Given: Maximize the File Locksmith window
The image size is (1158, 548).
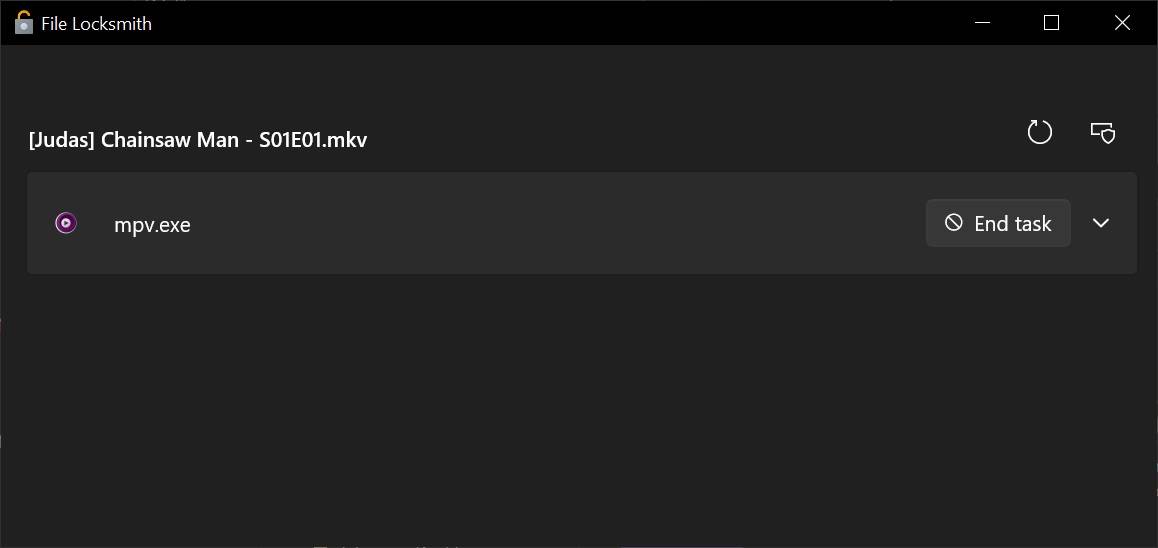Looking at the screenshot, I should [x=1051, y=23].
